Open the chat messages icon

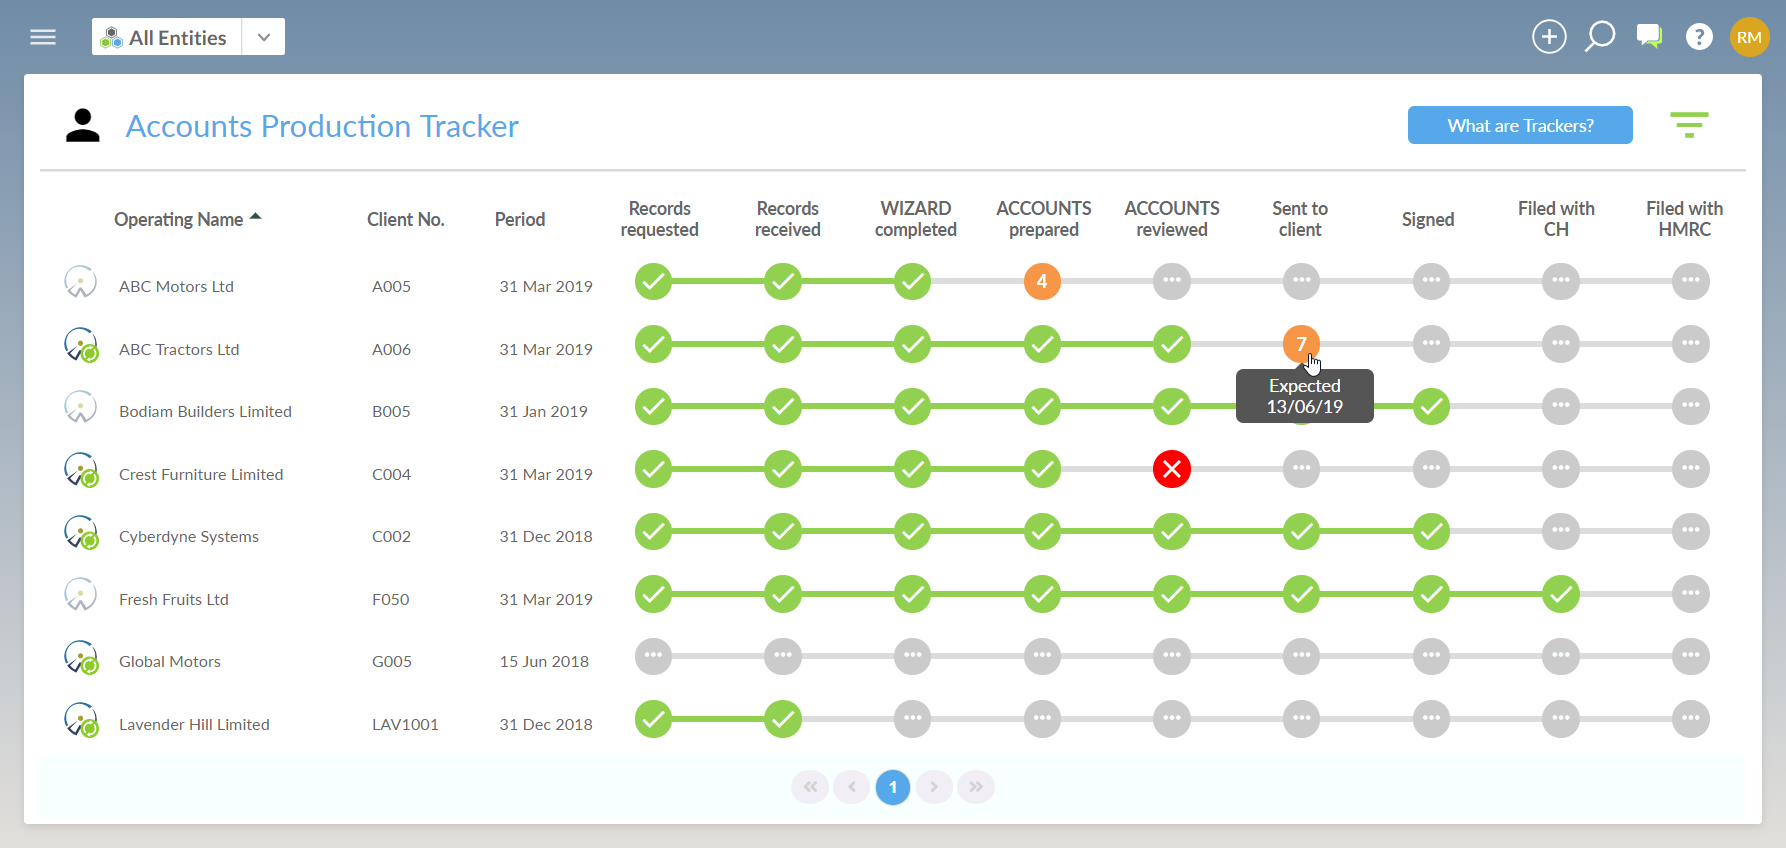(1650, 37)
